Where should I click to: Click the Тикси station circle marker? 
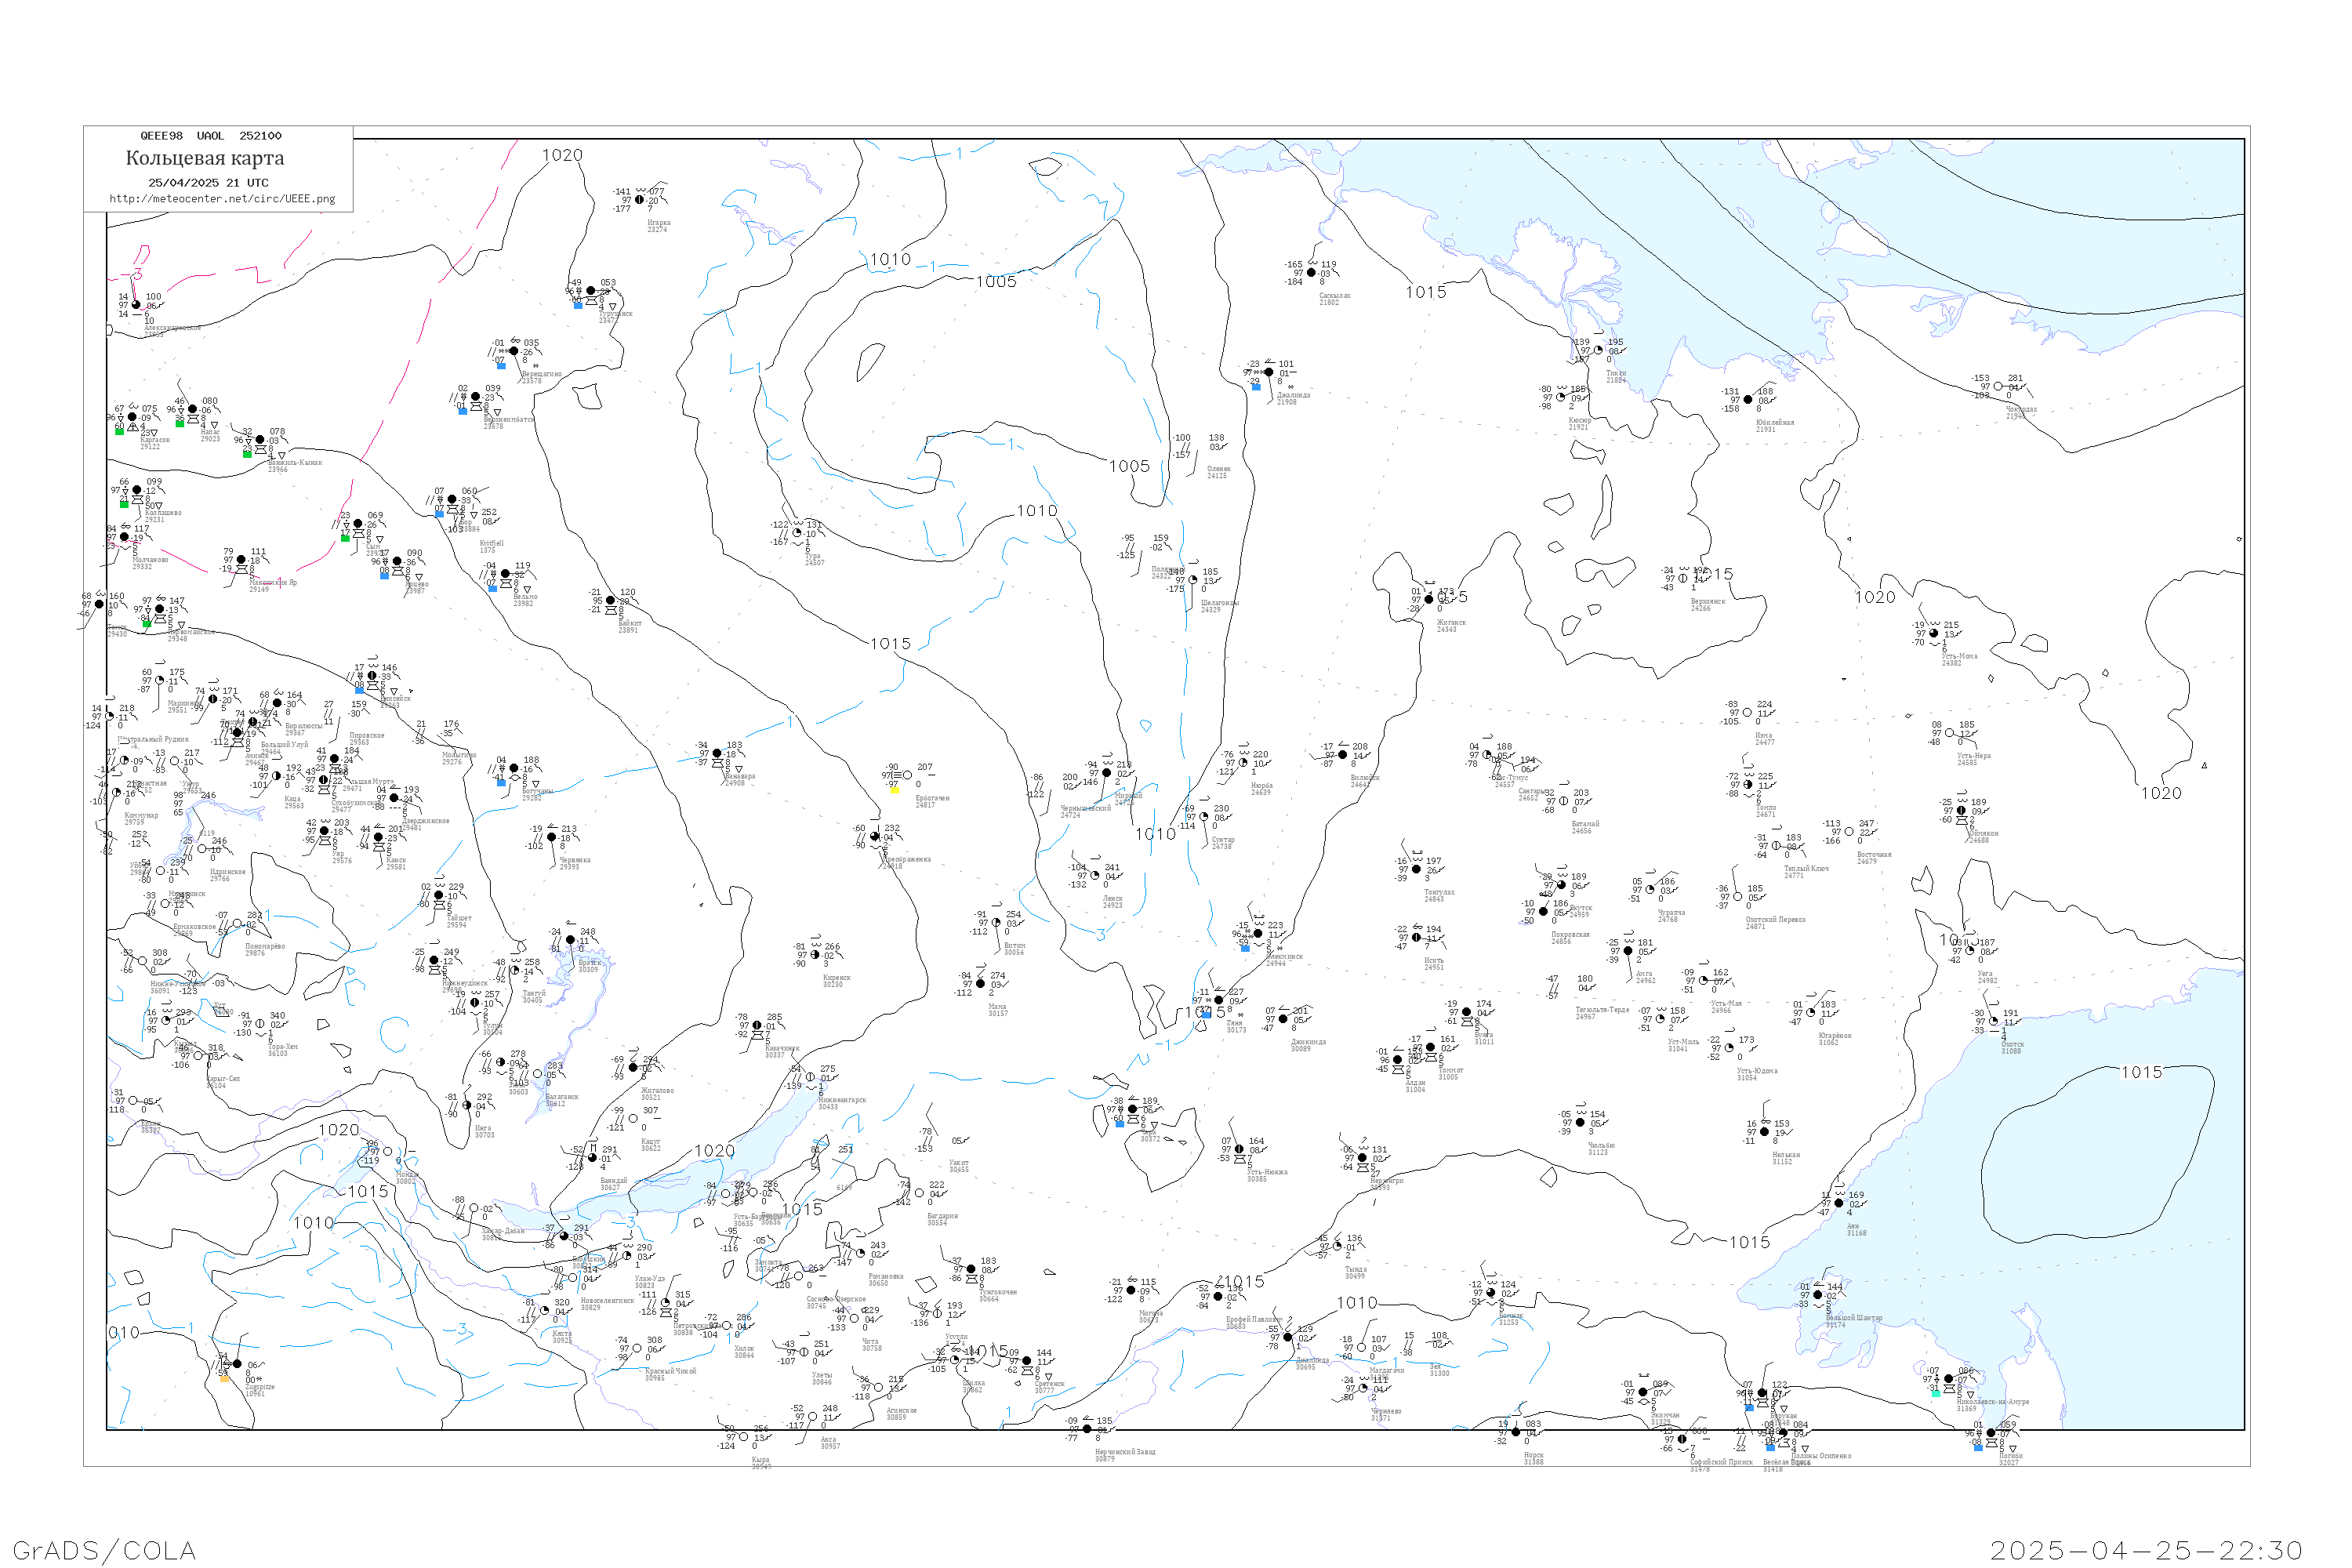1598,350
